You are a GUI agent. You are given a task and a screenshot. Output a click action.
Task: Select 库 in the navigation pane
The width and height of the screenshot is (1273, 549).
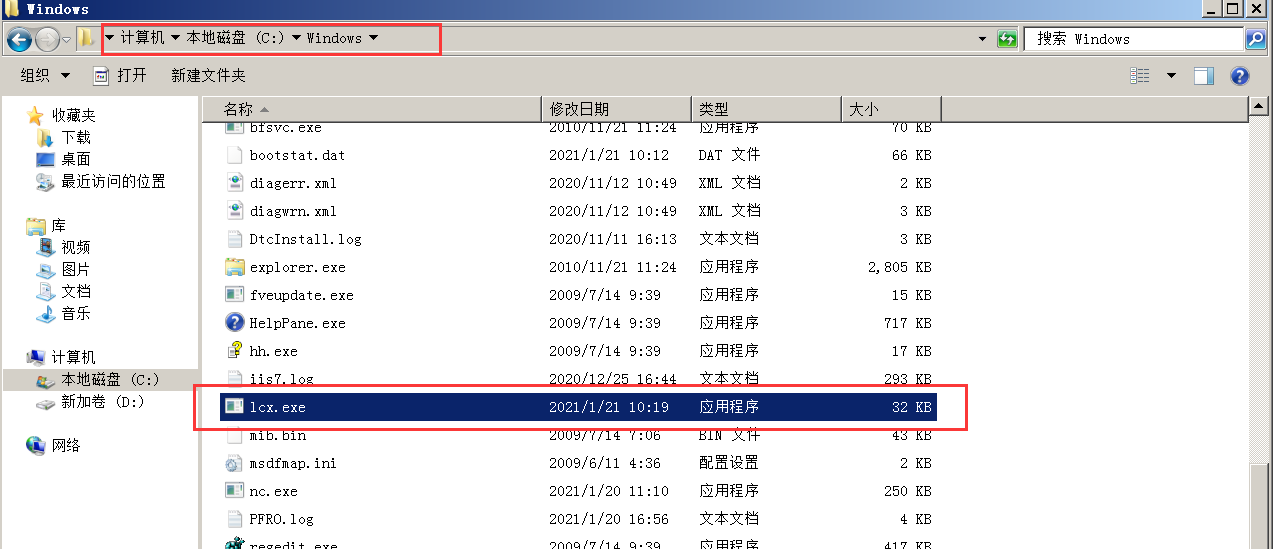click(58, 225)
